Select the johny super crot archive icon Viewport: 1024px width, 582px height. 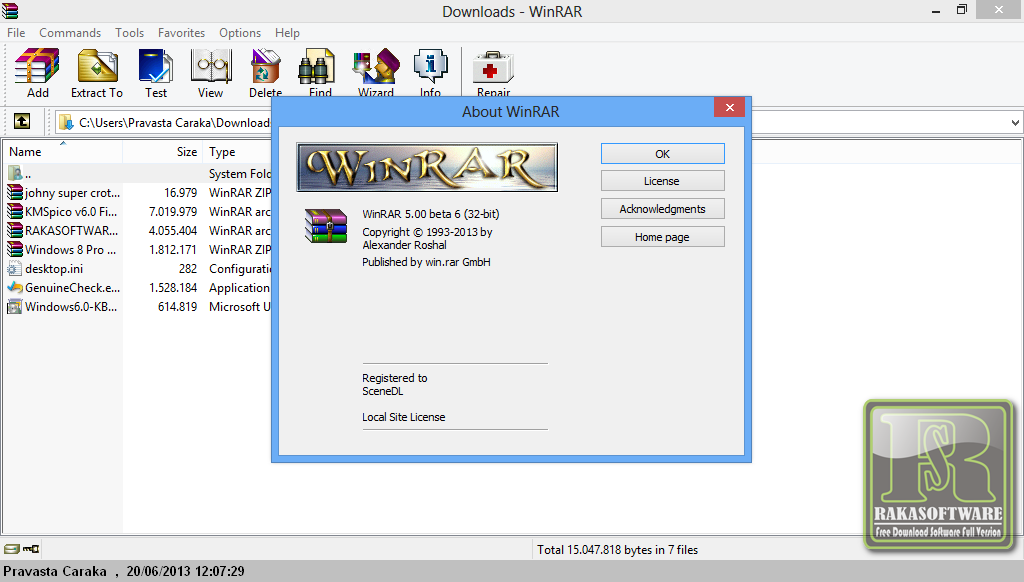pyautogui.click(x=15, y=192)
